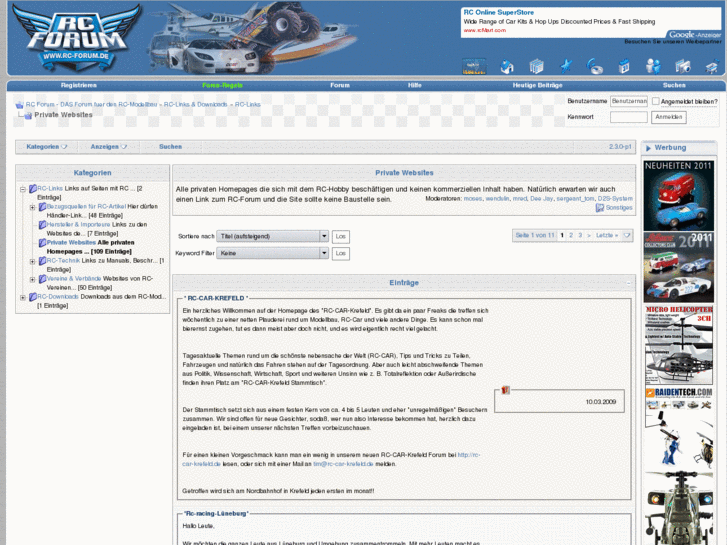This screenshot has width=727, height=545.
Task: Collapse the RC-Links tree node
Action: tap(23, 189)
